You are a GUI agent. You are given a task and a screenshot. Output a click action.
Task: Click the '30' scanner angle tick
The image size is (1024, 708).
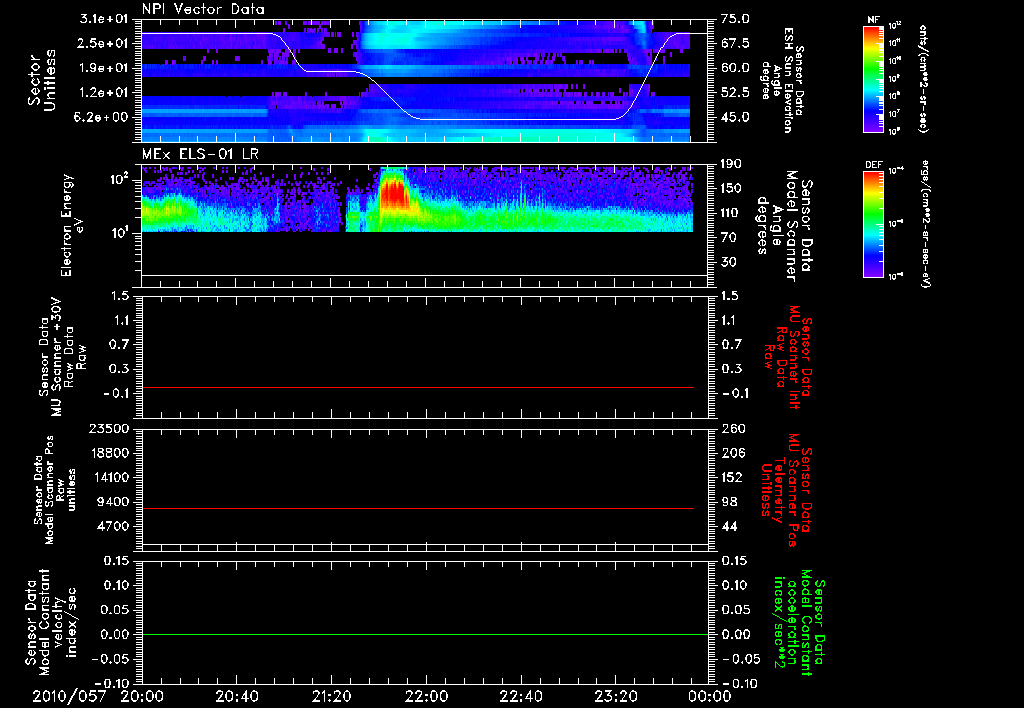coord(729,263)
